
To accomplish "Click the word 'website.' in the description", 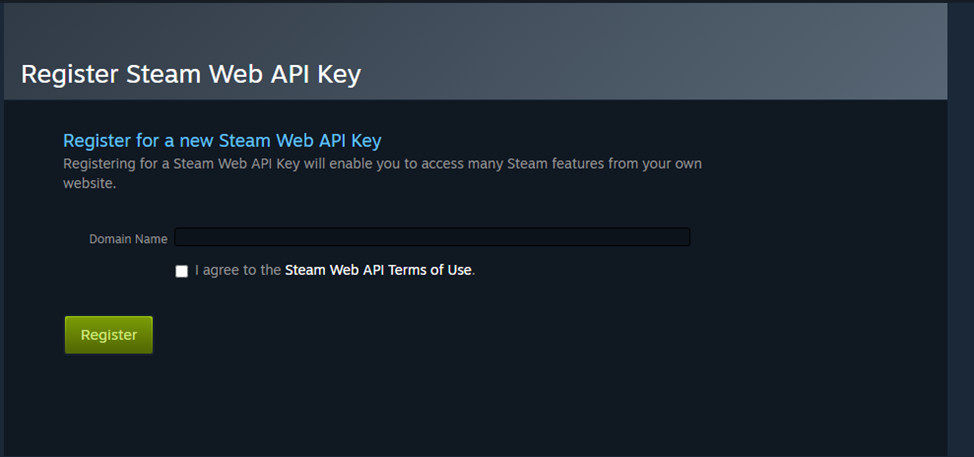I will (90, 184).
